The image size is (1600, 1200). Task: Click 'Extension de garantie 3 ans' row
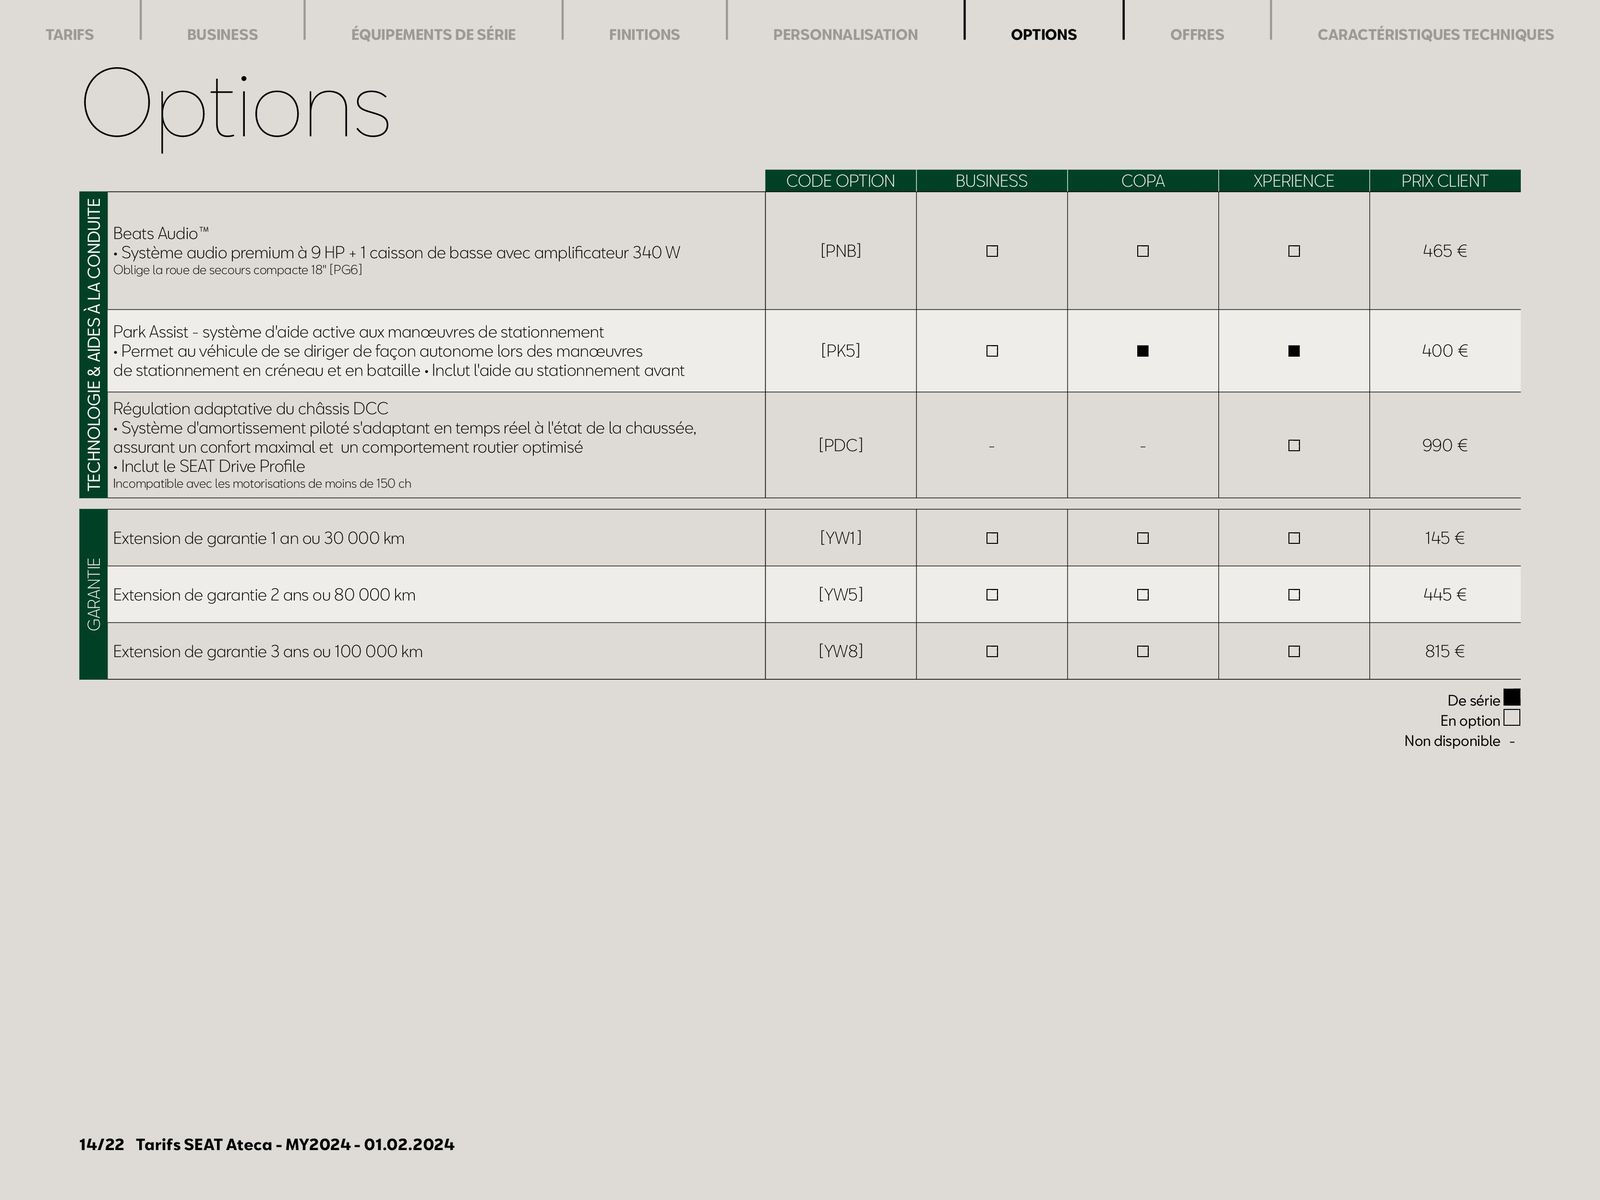pyautogui.click(x=436, y=651)
